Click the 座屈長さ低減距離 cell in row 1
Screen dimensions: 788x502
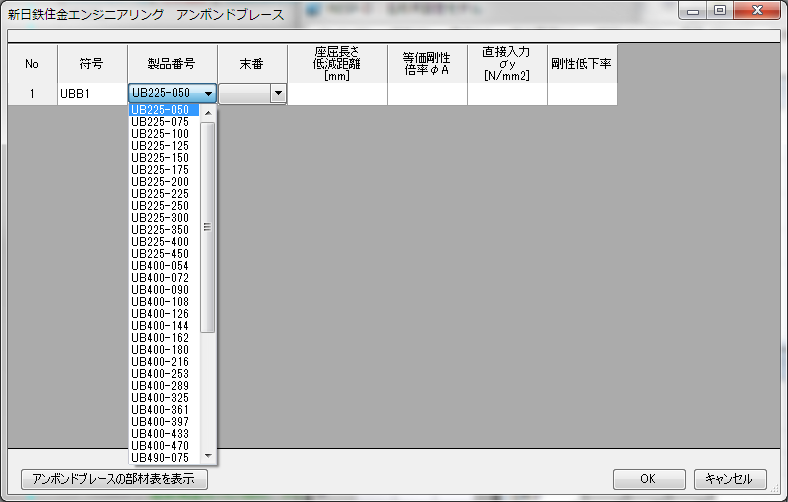[x=337, y=94]
